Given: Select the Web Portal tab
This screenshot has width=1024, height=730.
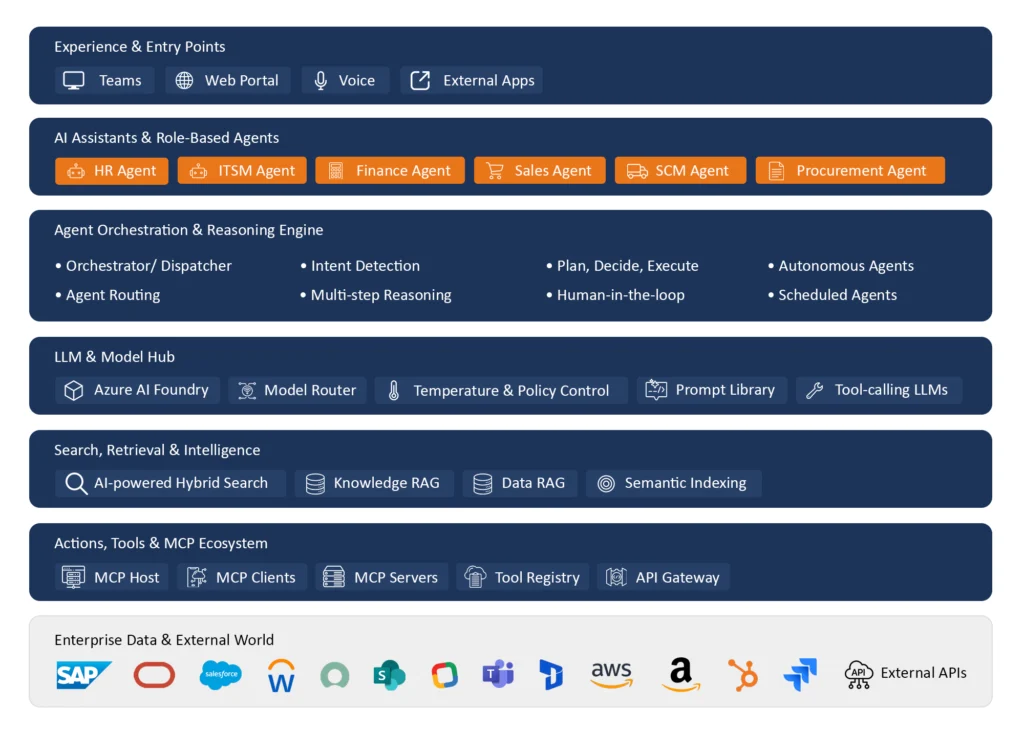Looking at the screenshot, I should click(x=227, y=80).
